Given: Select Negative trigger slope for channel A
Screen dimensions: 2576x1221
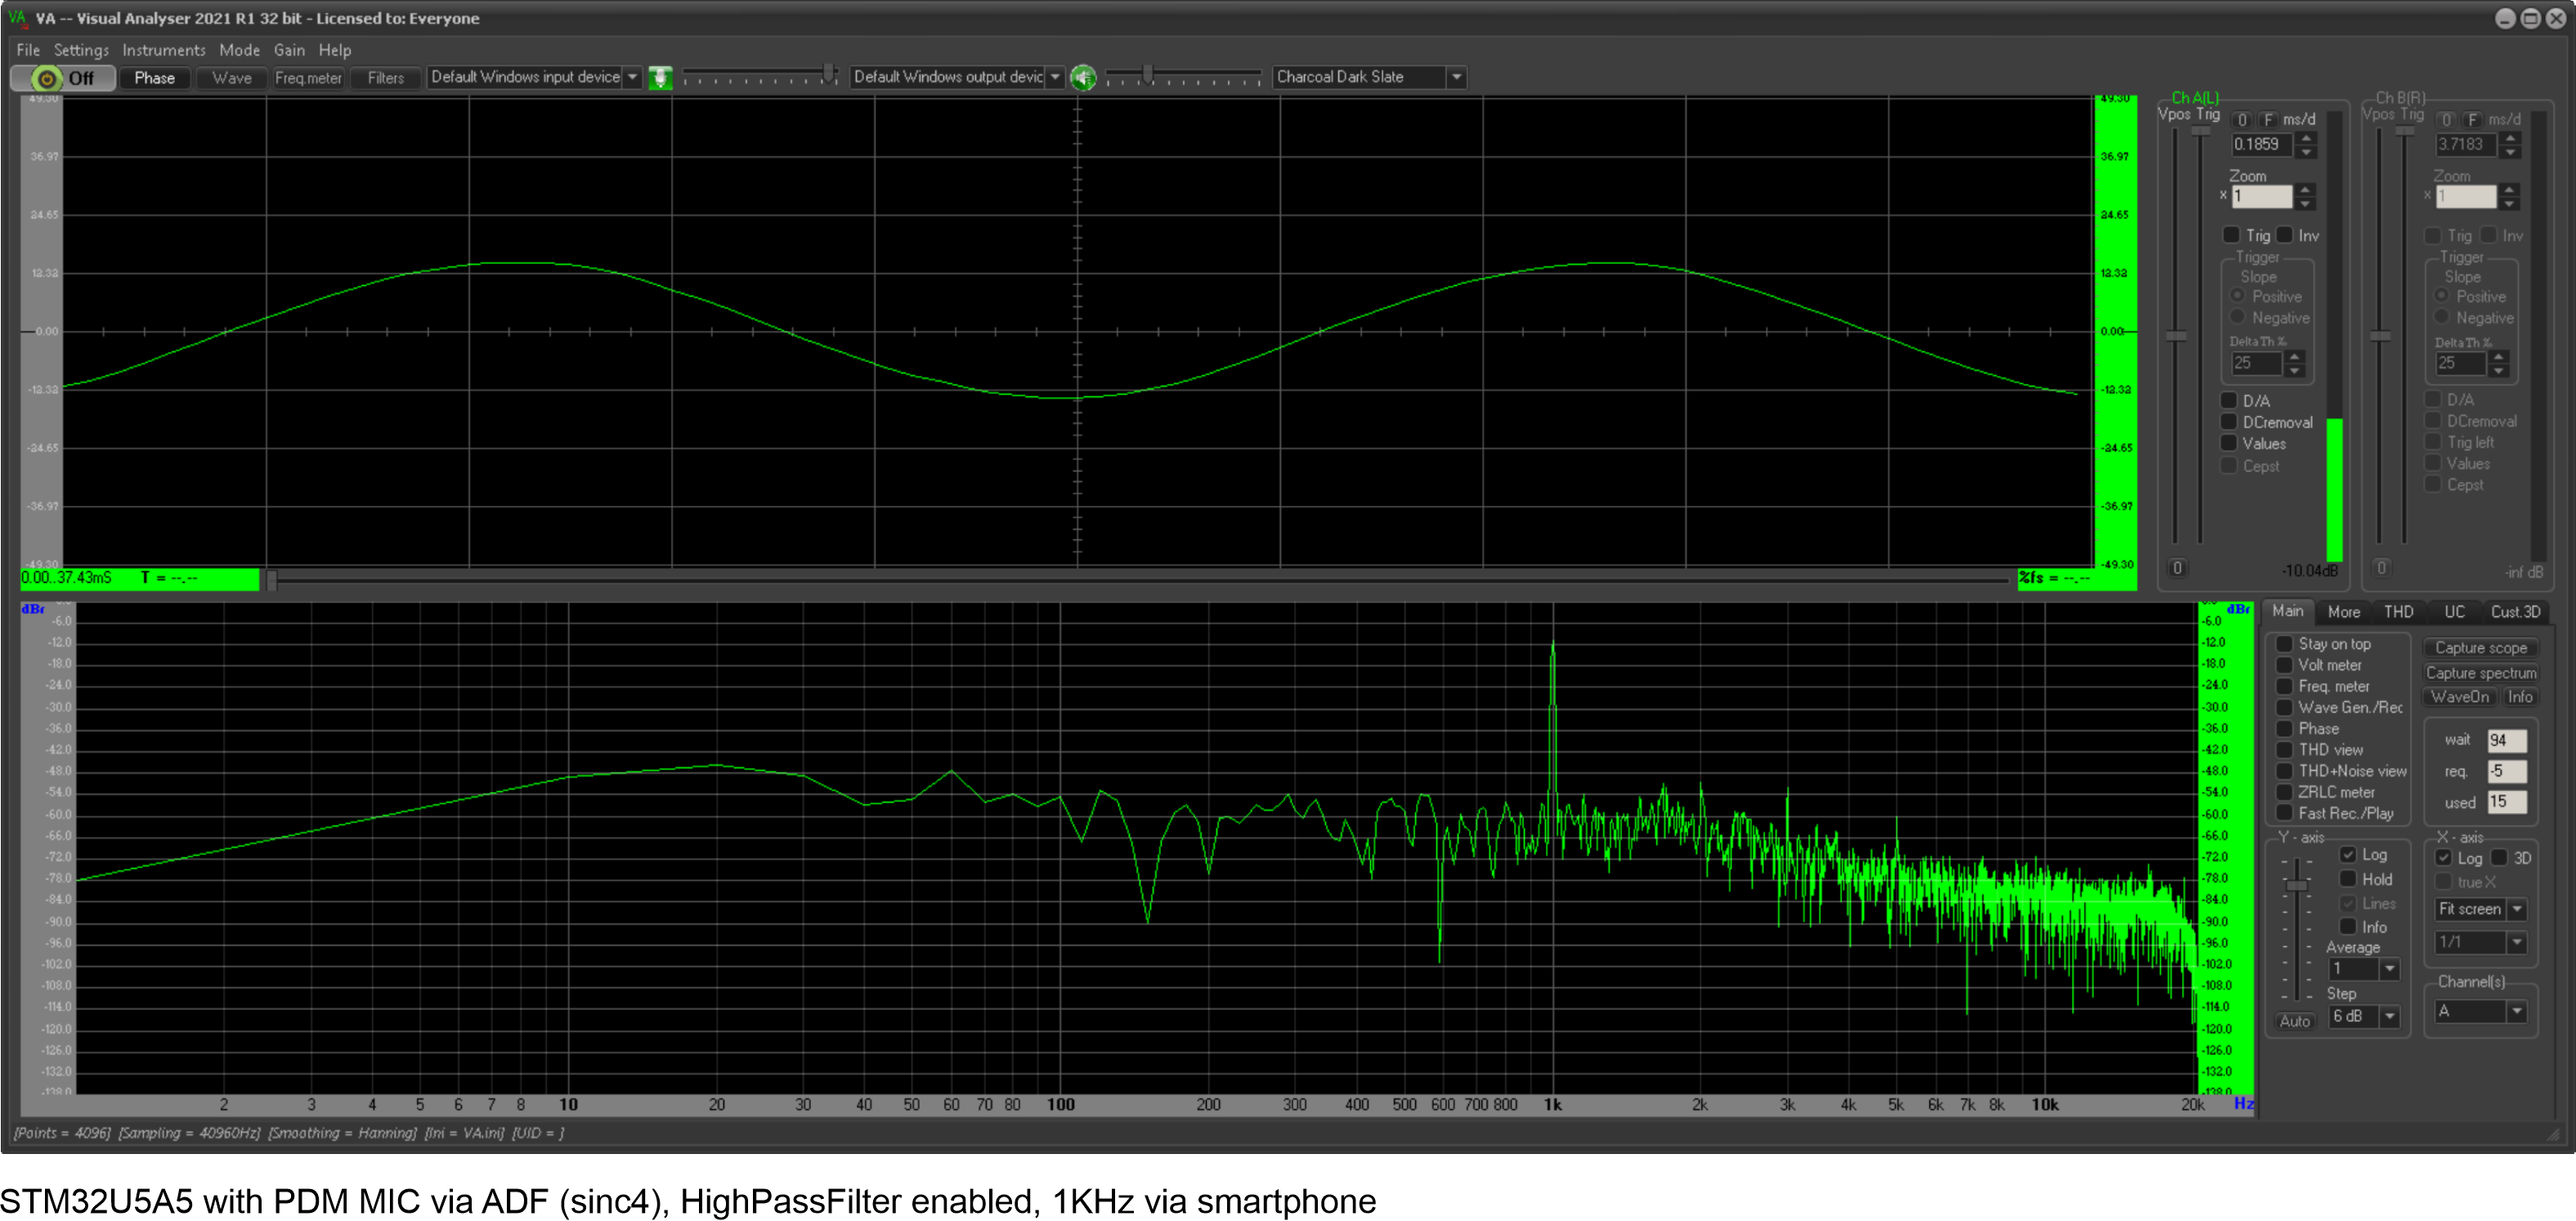Looking at the screenshot, I should tap(2240, 317).
